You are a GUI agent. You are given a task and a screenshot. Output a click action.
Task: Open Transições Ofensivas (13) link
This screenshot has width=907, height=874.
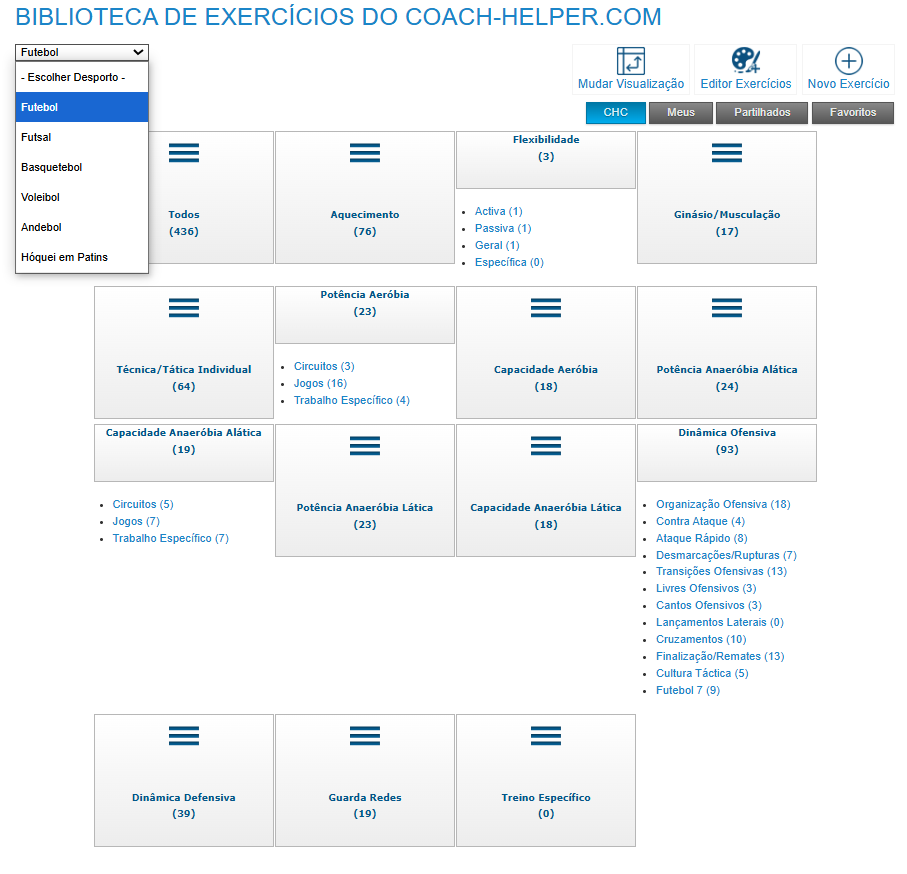coord(721,571)
